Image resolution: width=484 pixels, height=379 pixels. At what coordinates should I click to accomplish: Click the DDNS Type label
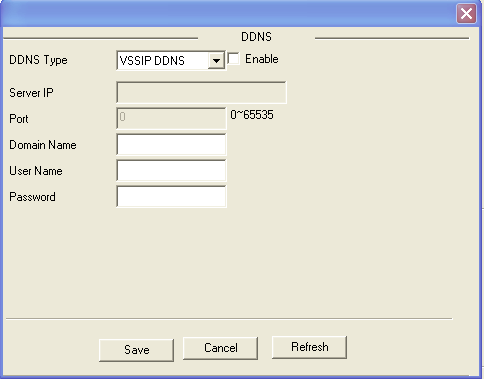click(38, 60)
